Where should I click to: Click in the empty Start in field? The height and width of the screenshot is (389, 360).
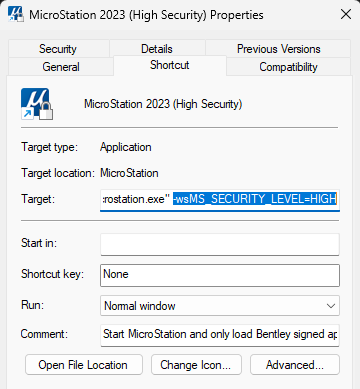click(x=220, y=244)
